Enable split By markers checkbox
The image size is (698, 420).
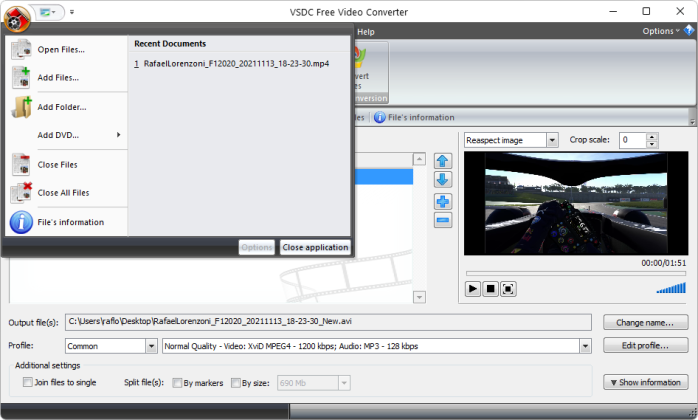177,383
